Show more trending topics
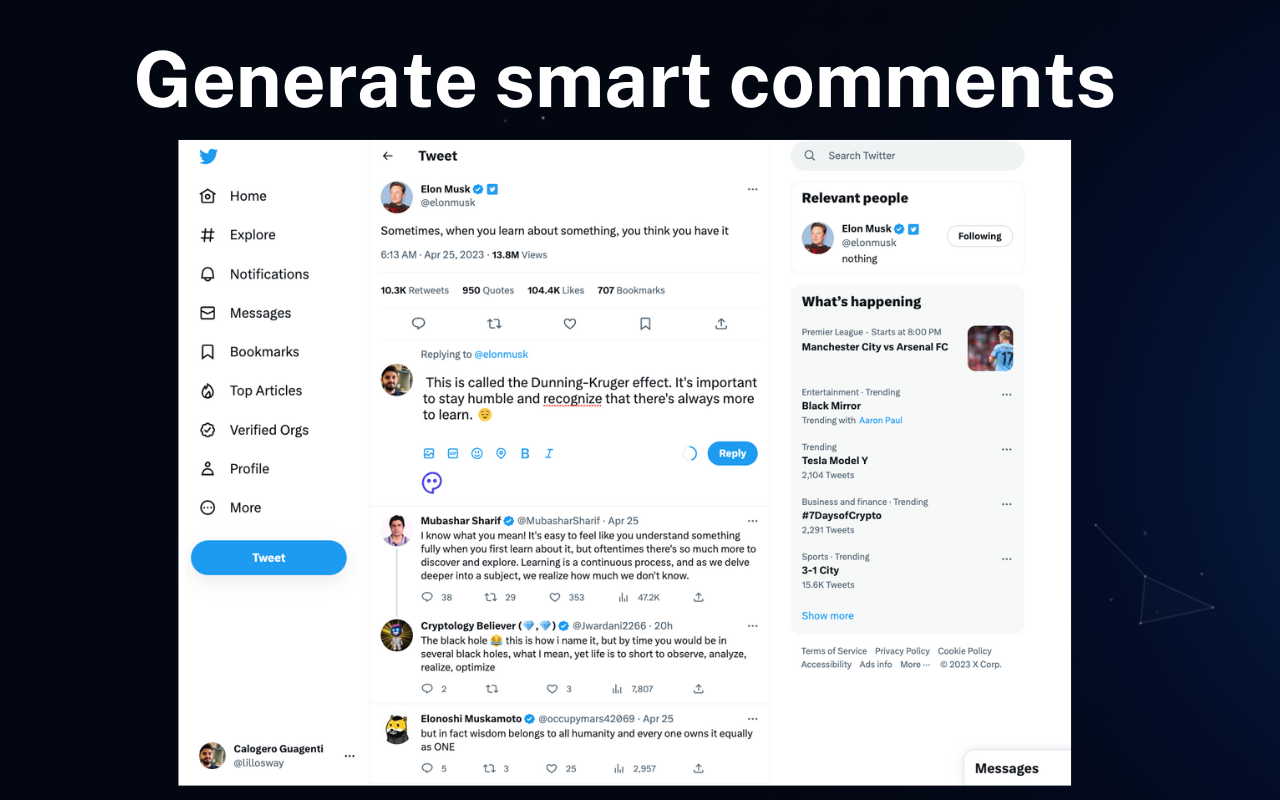Screen dimensions: 1280x800 pos(827,615)
